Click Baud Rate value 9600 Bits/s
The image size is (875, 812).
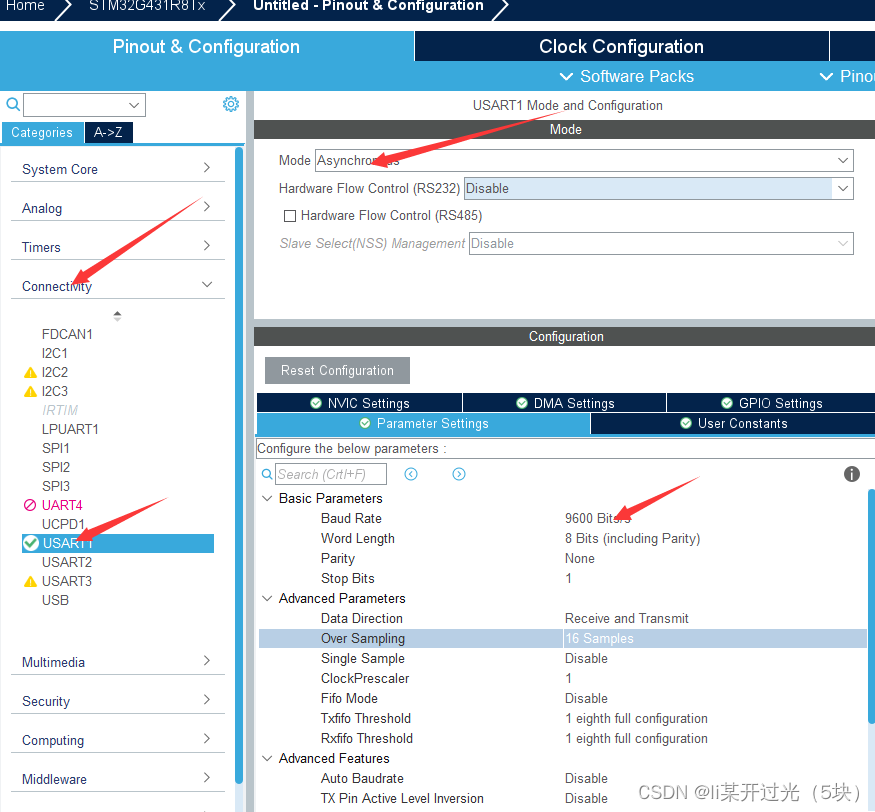[598, 518]
